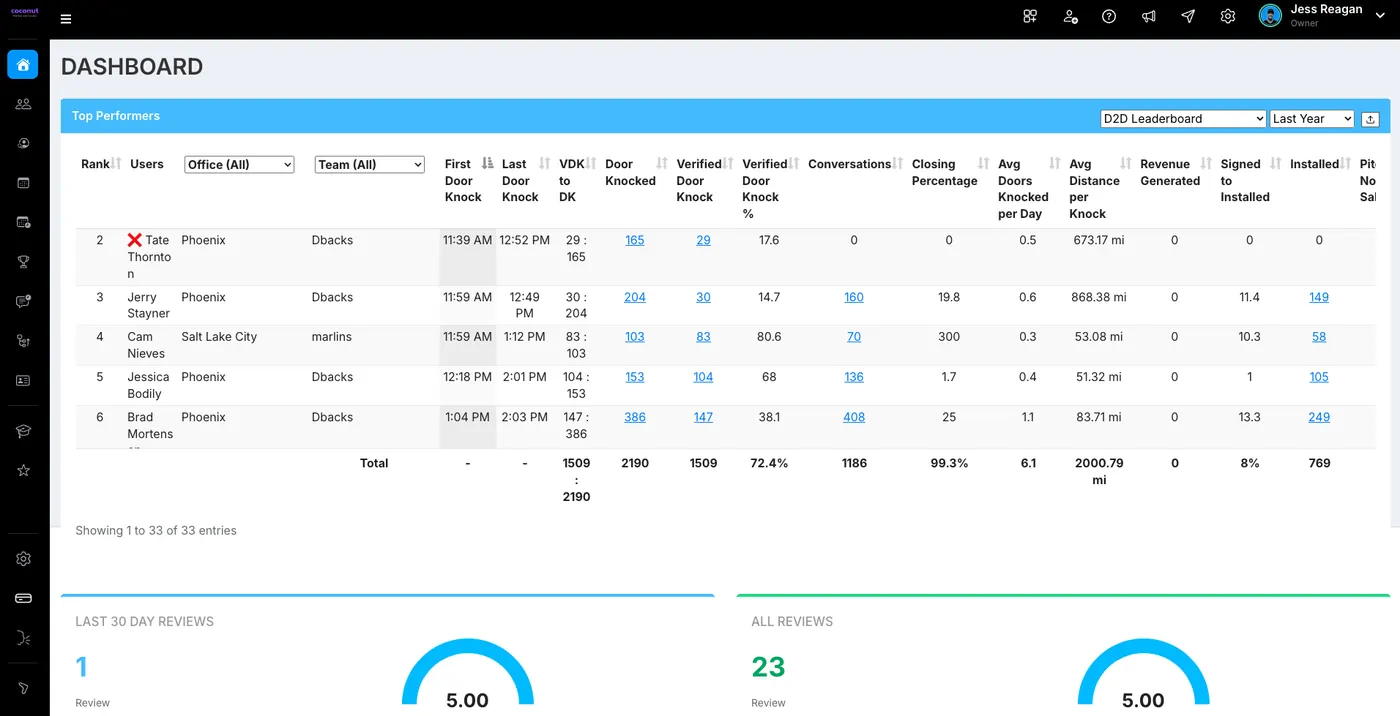Image resolution: width=1400 pixels, height=716 pixels.
Task: Open the Last Year period dropdown
Action: click(1312, 119)
